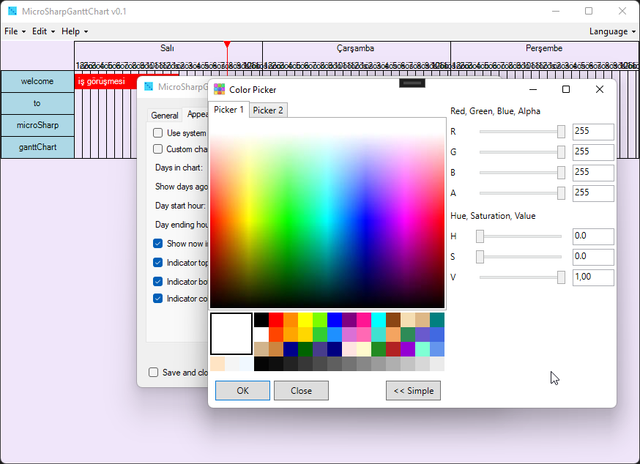640x464 pixels.
Task: Click the MicroSharpGanttChart app icon in title bar
Action: [12, 11]
